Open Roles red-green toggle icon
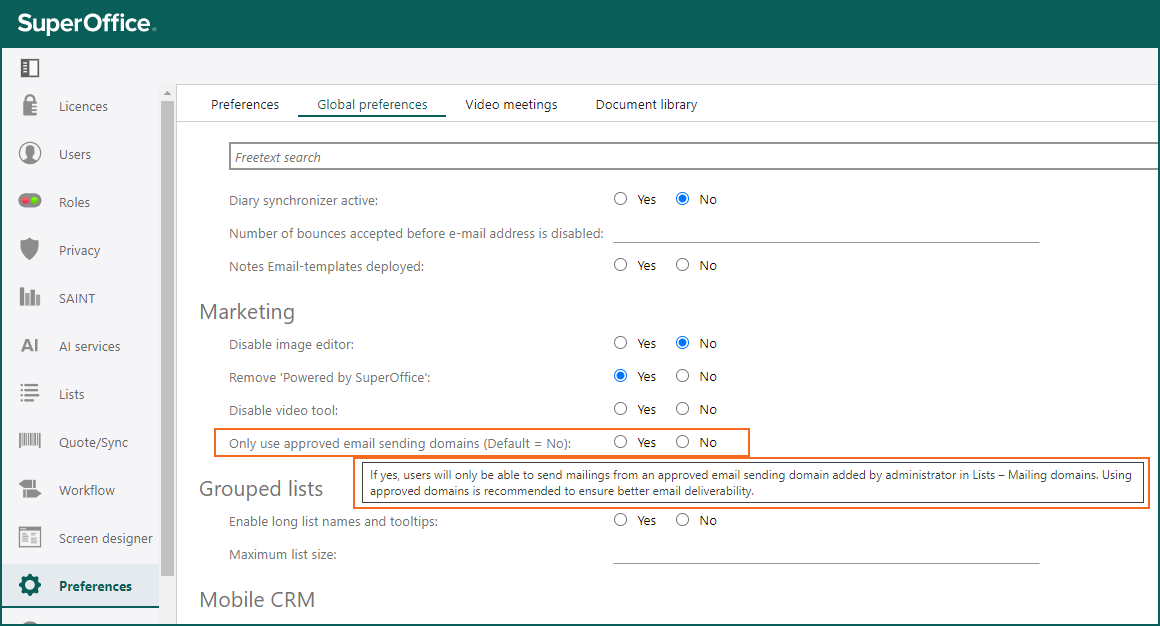This screenshot has width=1160, height=626. tap(30, 201)
